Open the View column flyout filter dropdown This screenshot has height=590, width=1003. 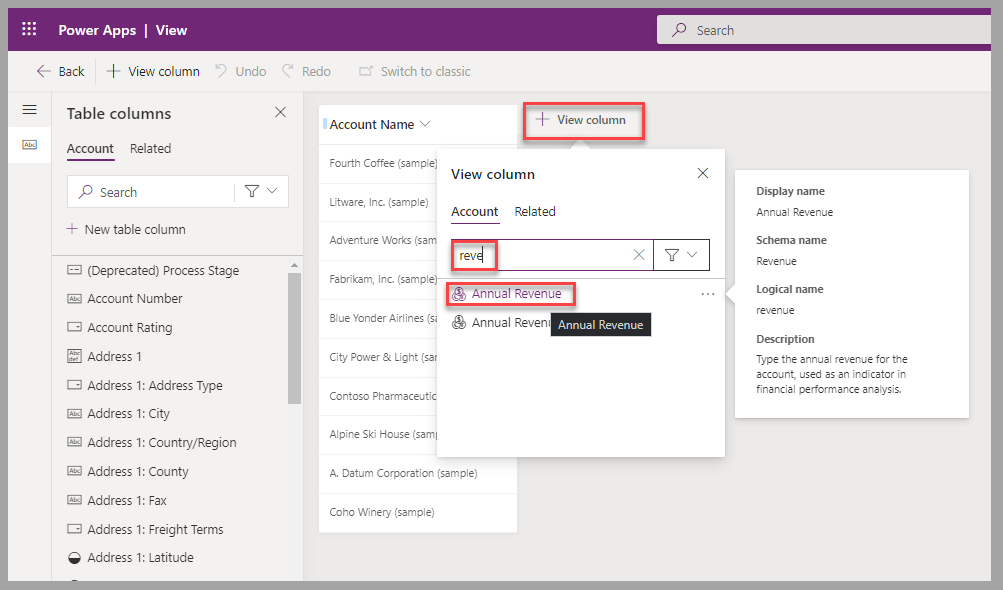681,255
